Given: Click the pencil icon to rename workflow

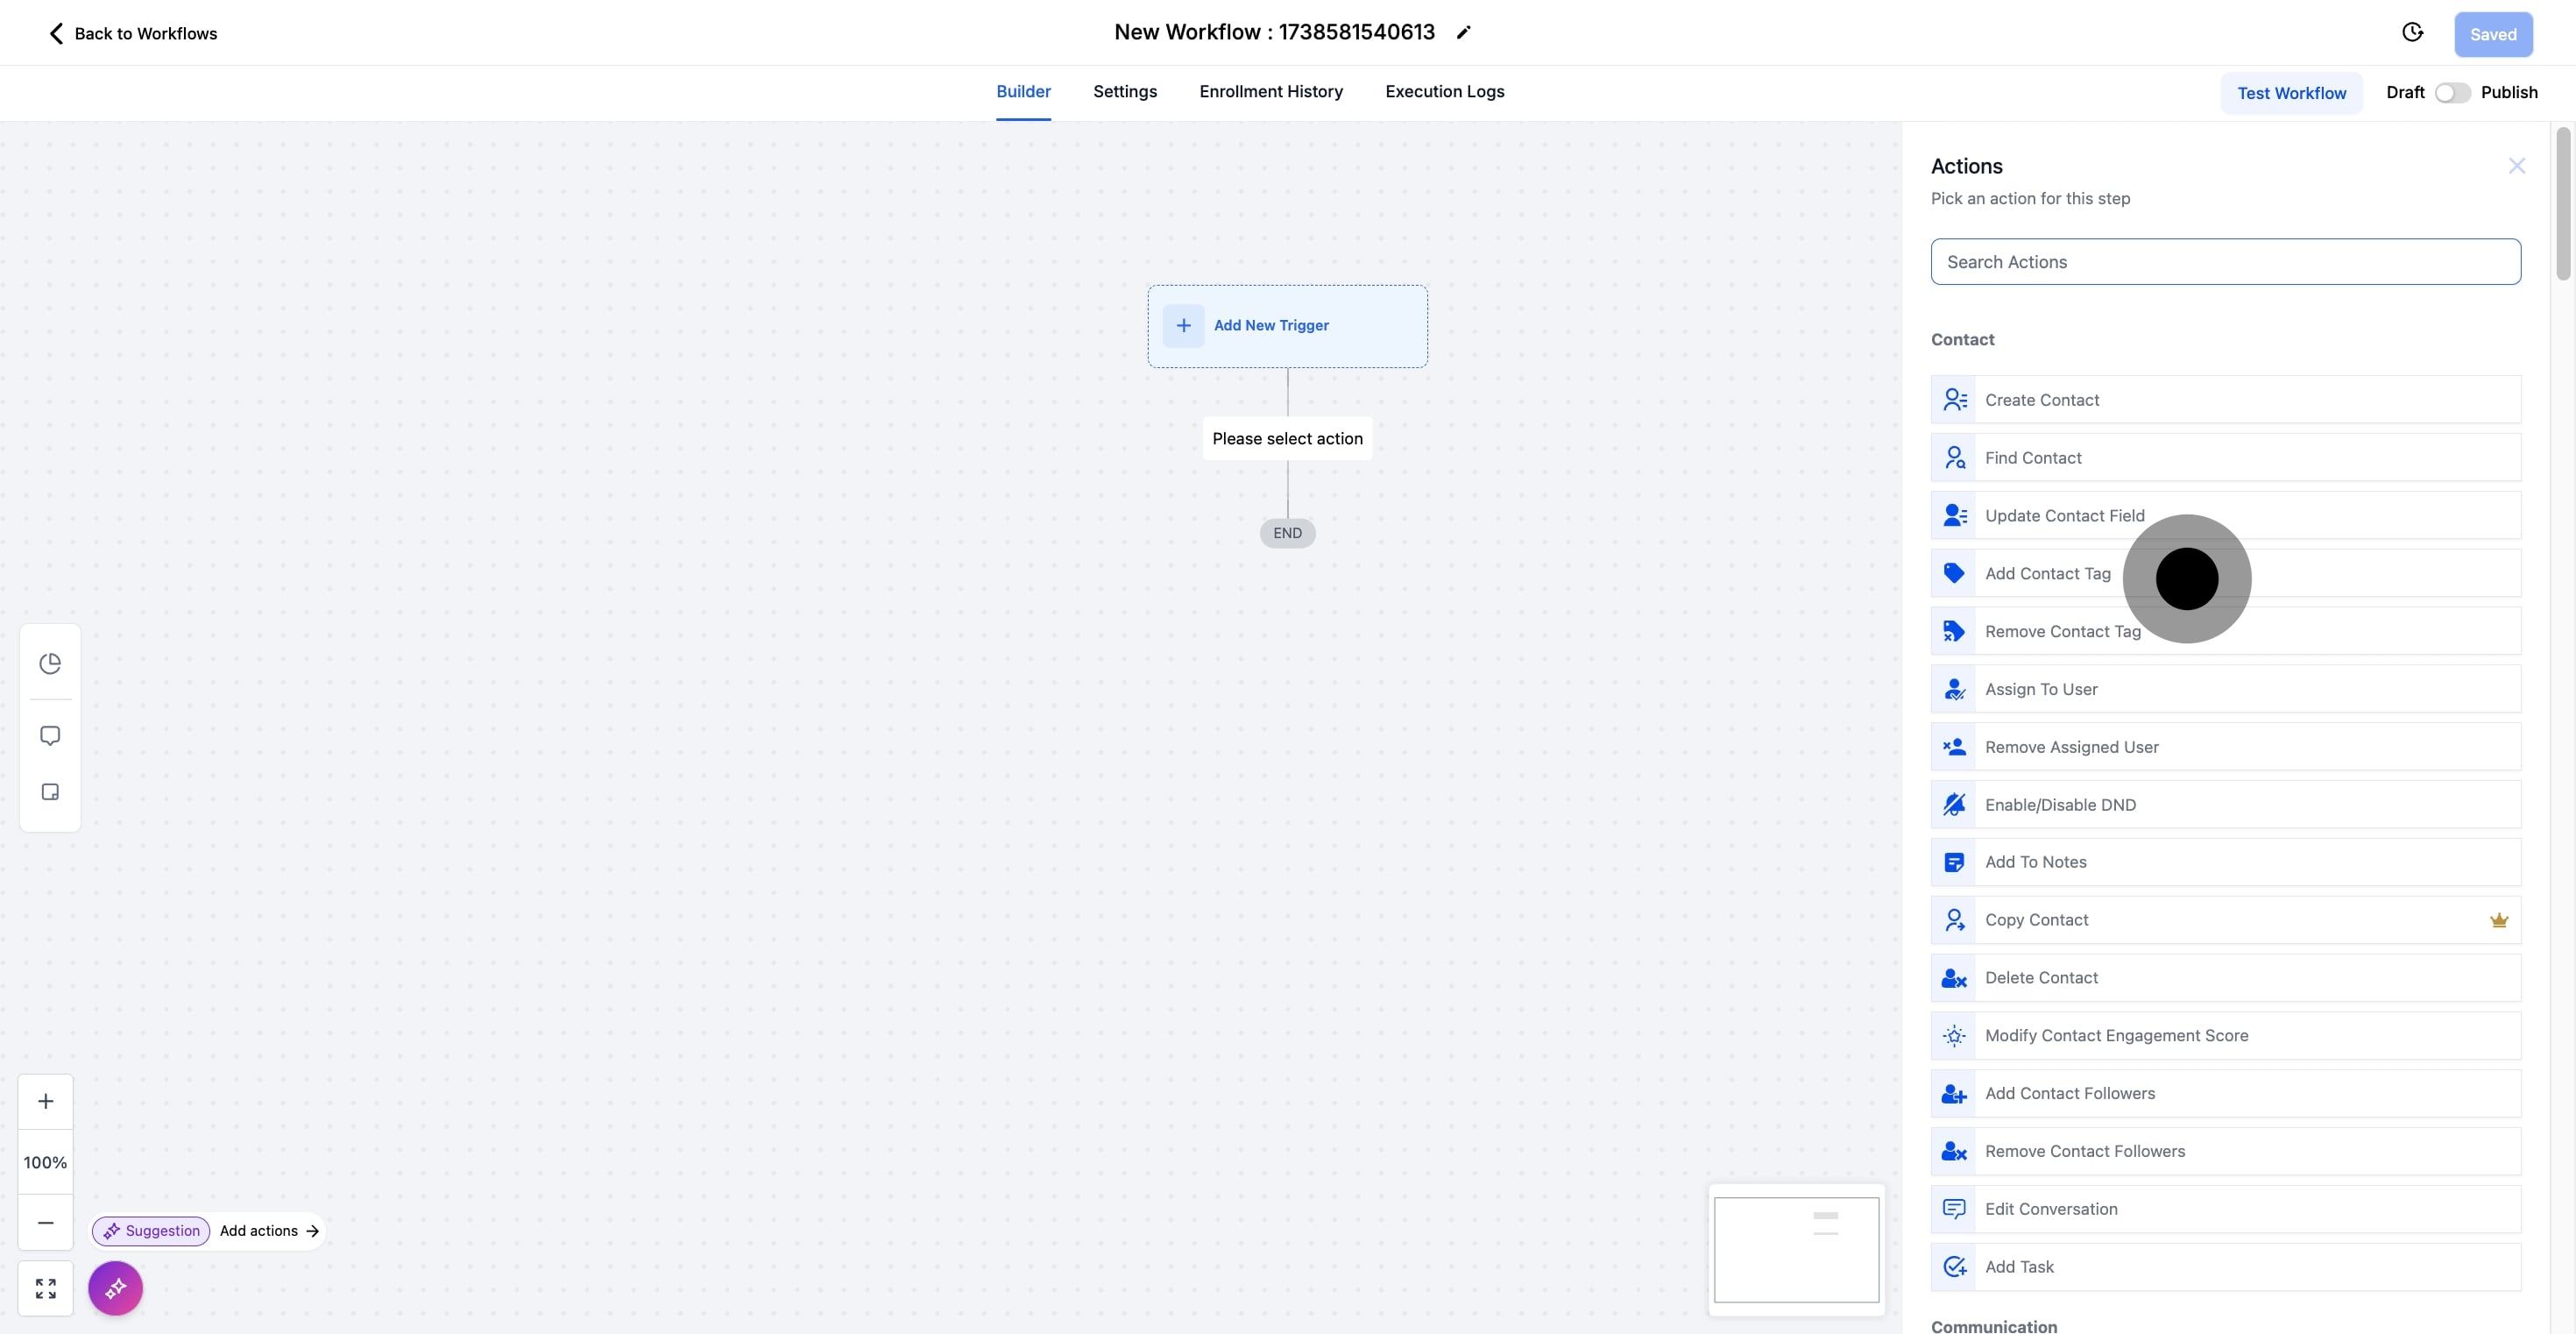Looking at the screenshot, I should click(1463, 33).
